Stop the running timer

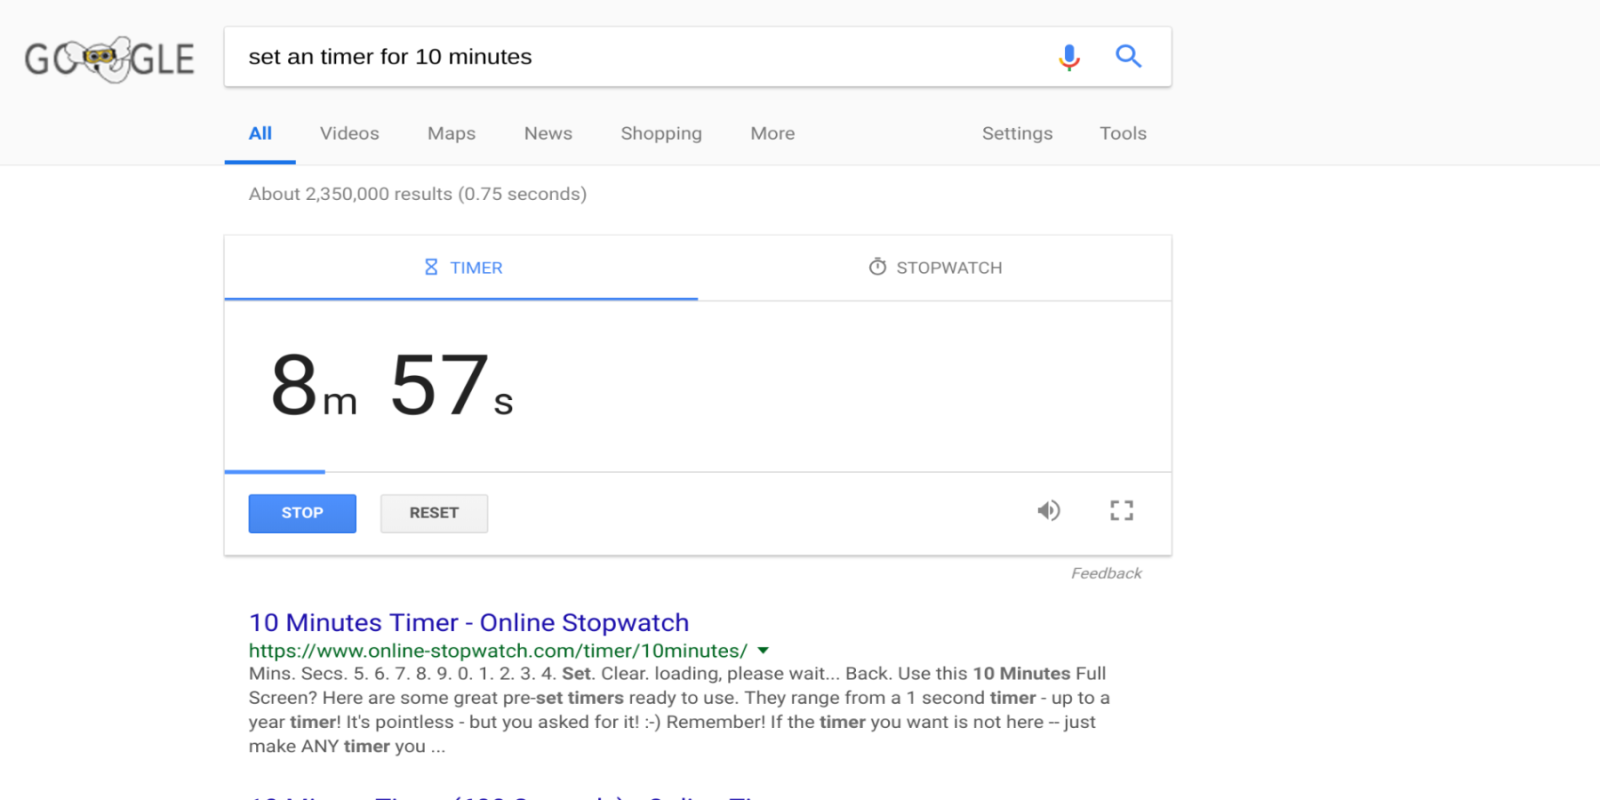[x=302, y=513]
